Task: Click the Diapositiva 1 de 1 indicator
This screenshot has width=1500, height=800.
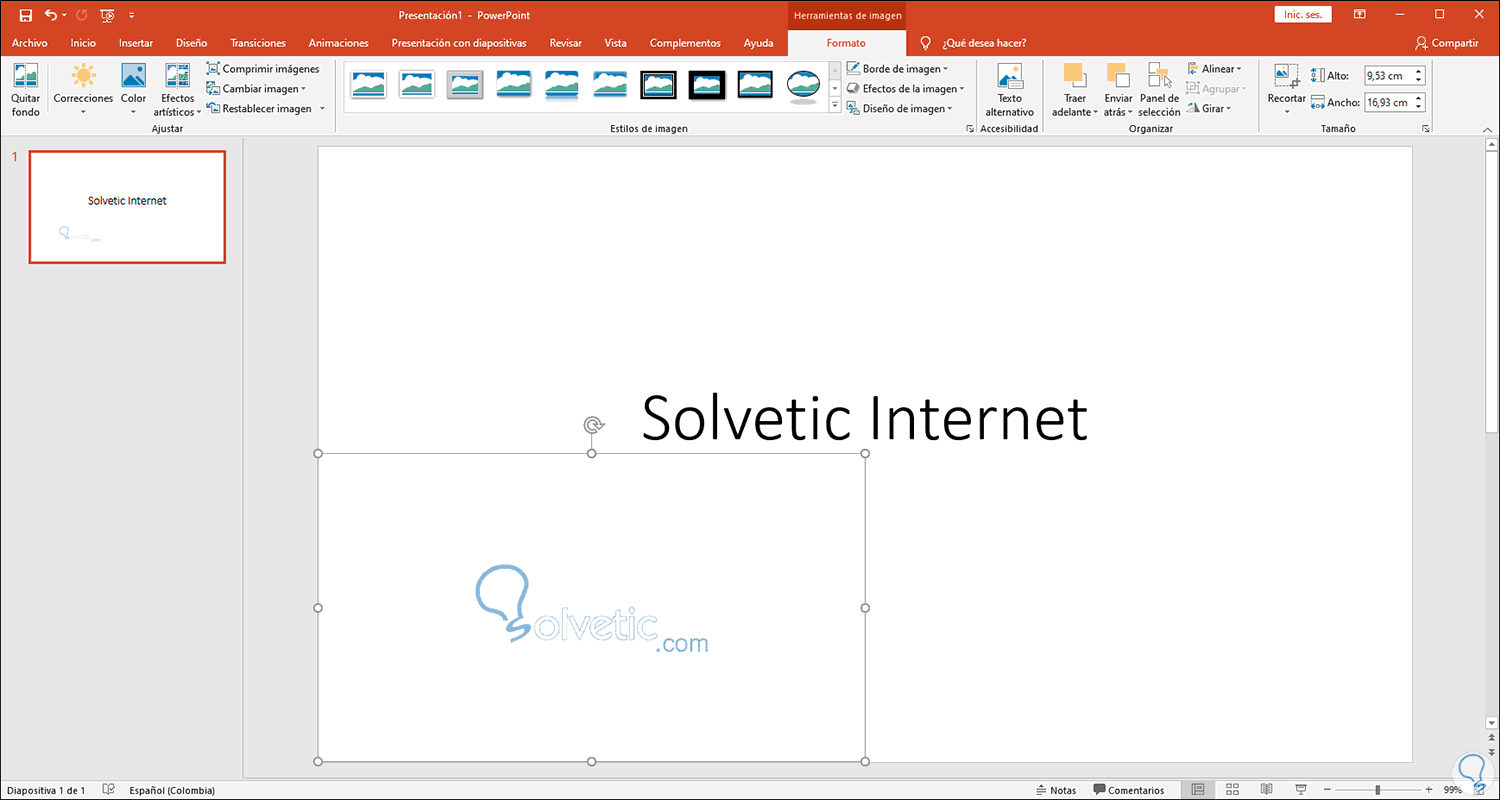Action: pos(46,790)
